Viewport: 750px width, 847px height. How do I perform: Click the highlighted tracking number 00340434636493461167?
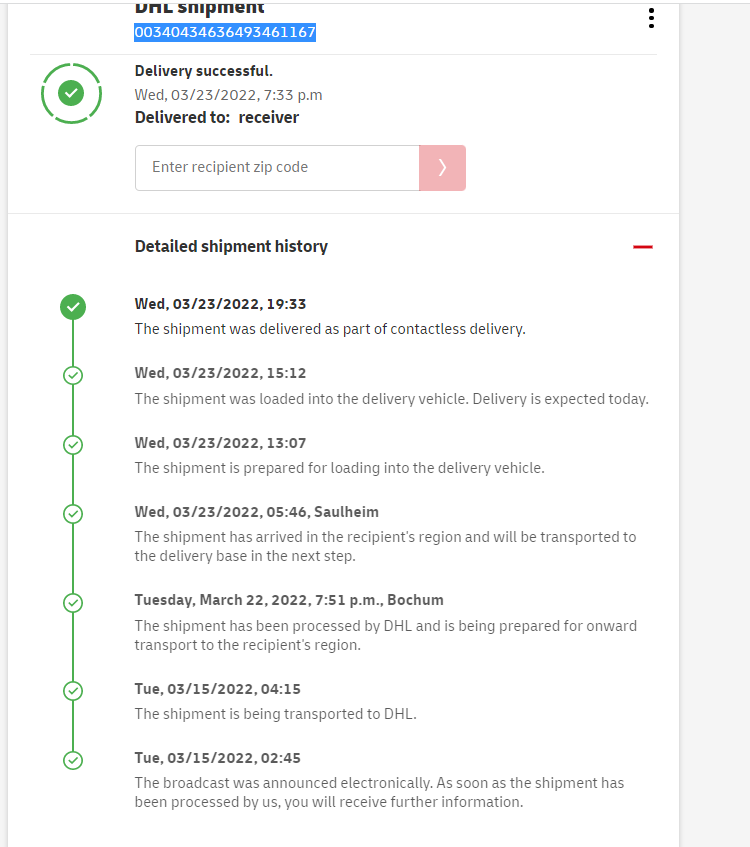(225, 32)
